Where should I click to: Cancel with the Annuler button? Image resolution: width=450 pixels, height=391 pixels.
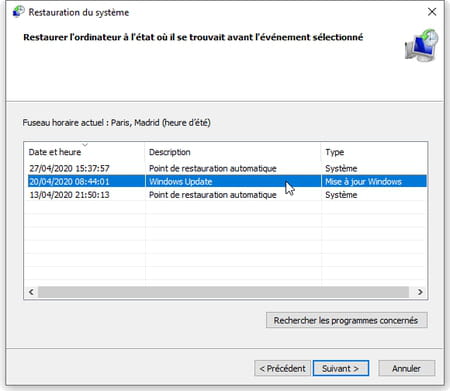[x=406, y=368]
